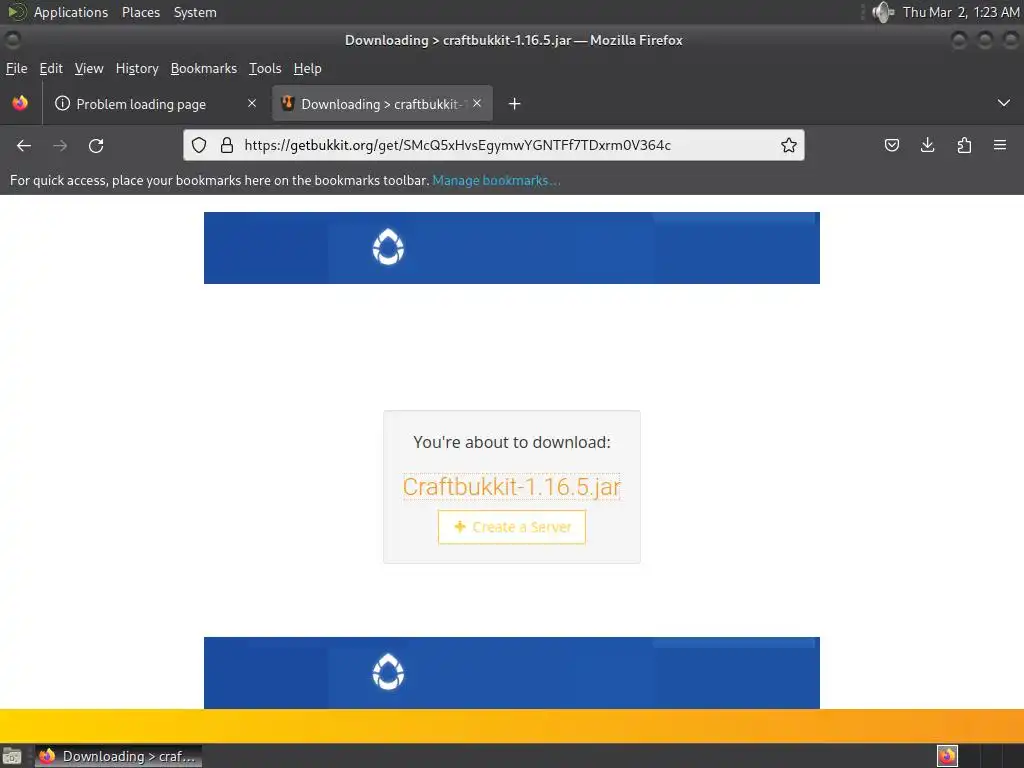Open the View menu

[89, 69]
